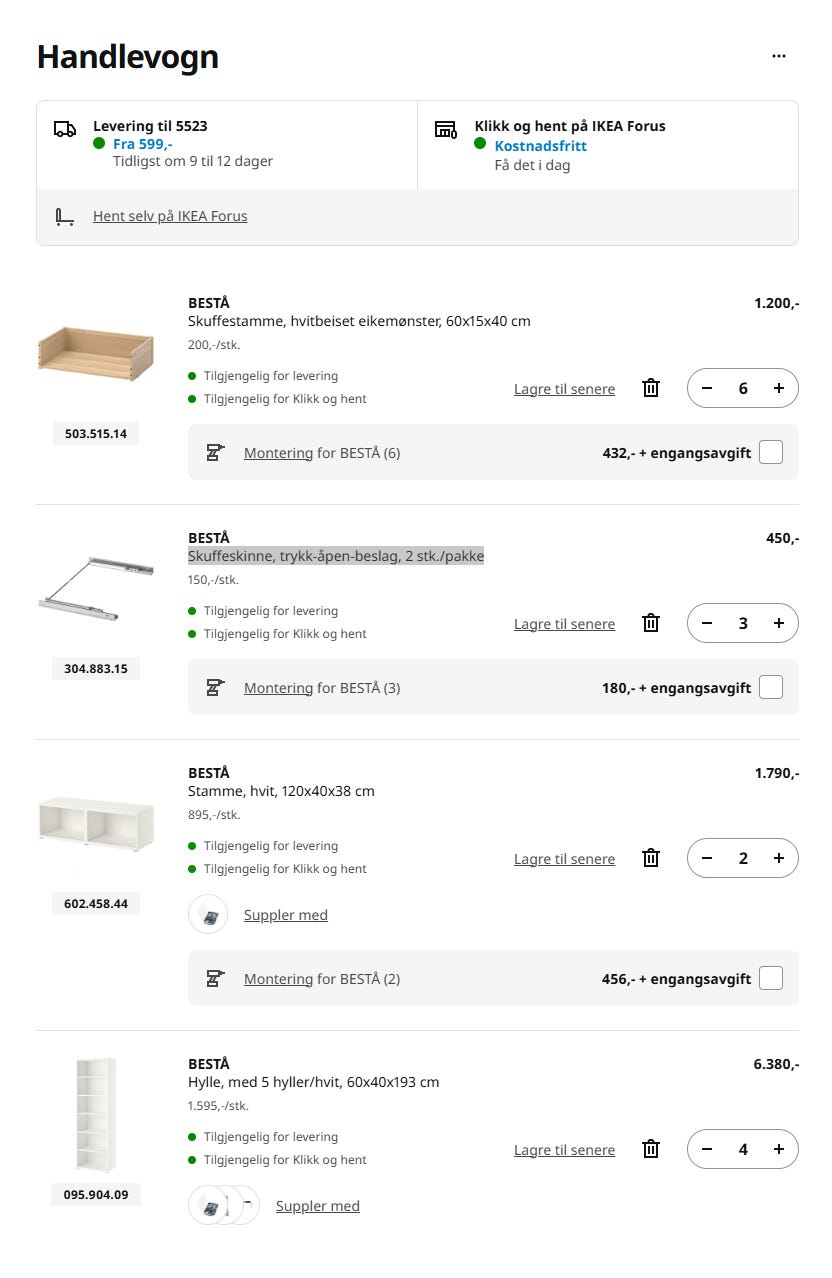Viewport: 832px width, 1278px height.
Task: Open Suppler med for Stamme hvit
Action: pyautogui.click(x=286, y=915)
